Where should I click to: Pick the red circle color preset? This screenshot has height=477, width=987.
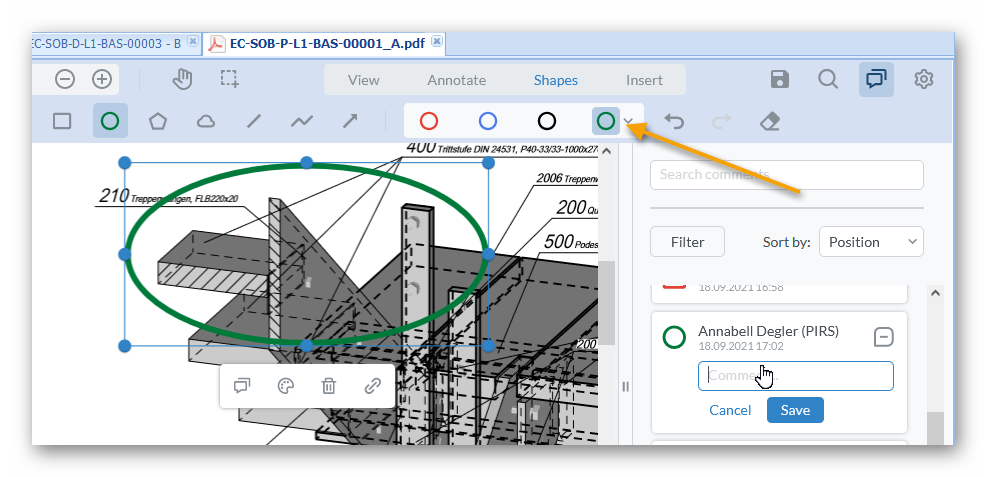pyautogui.click(x=429, y=121)
